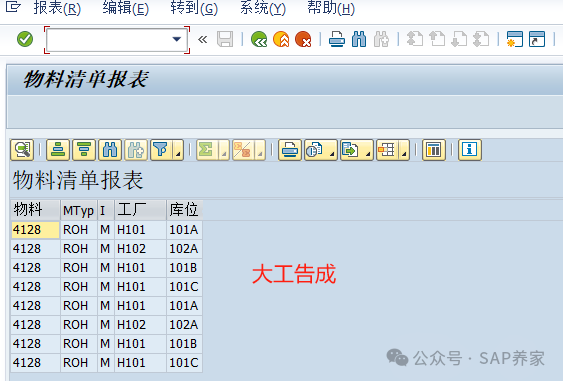
Task: Go to Last Page icon
Action: pyautogui.click(x=481, y=39)
